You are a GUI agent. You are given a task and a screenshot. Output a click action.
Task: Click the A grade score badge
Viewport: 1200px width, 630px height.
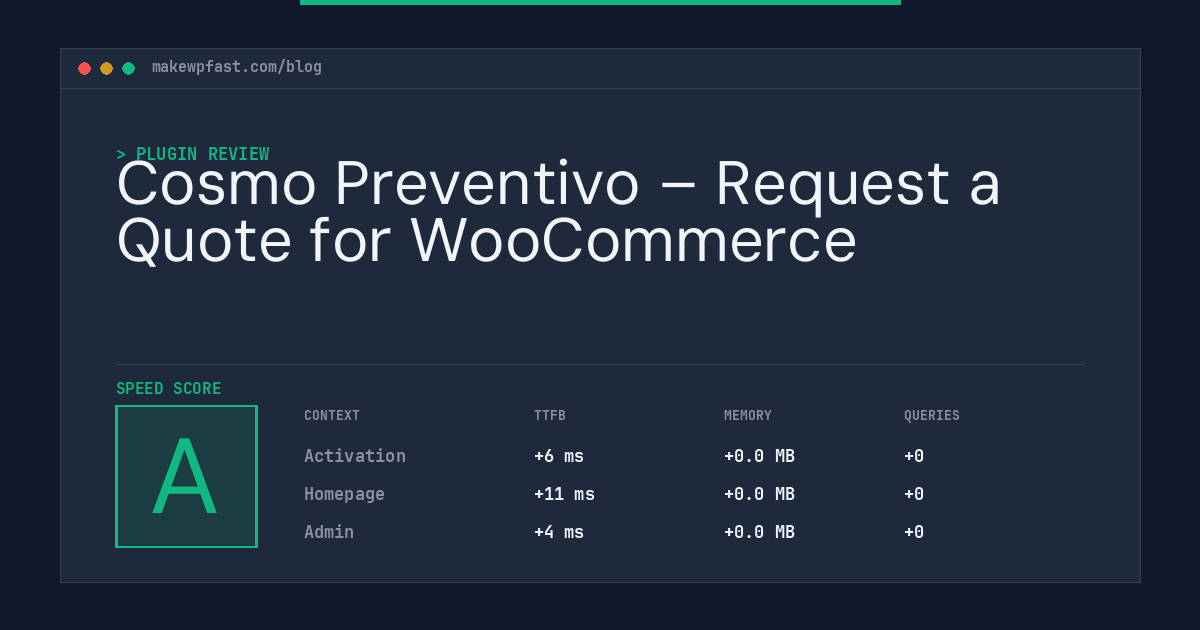(186, 476)
